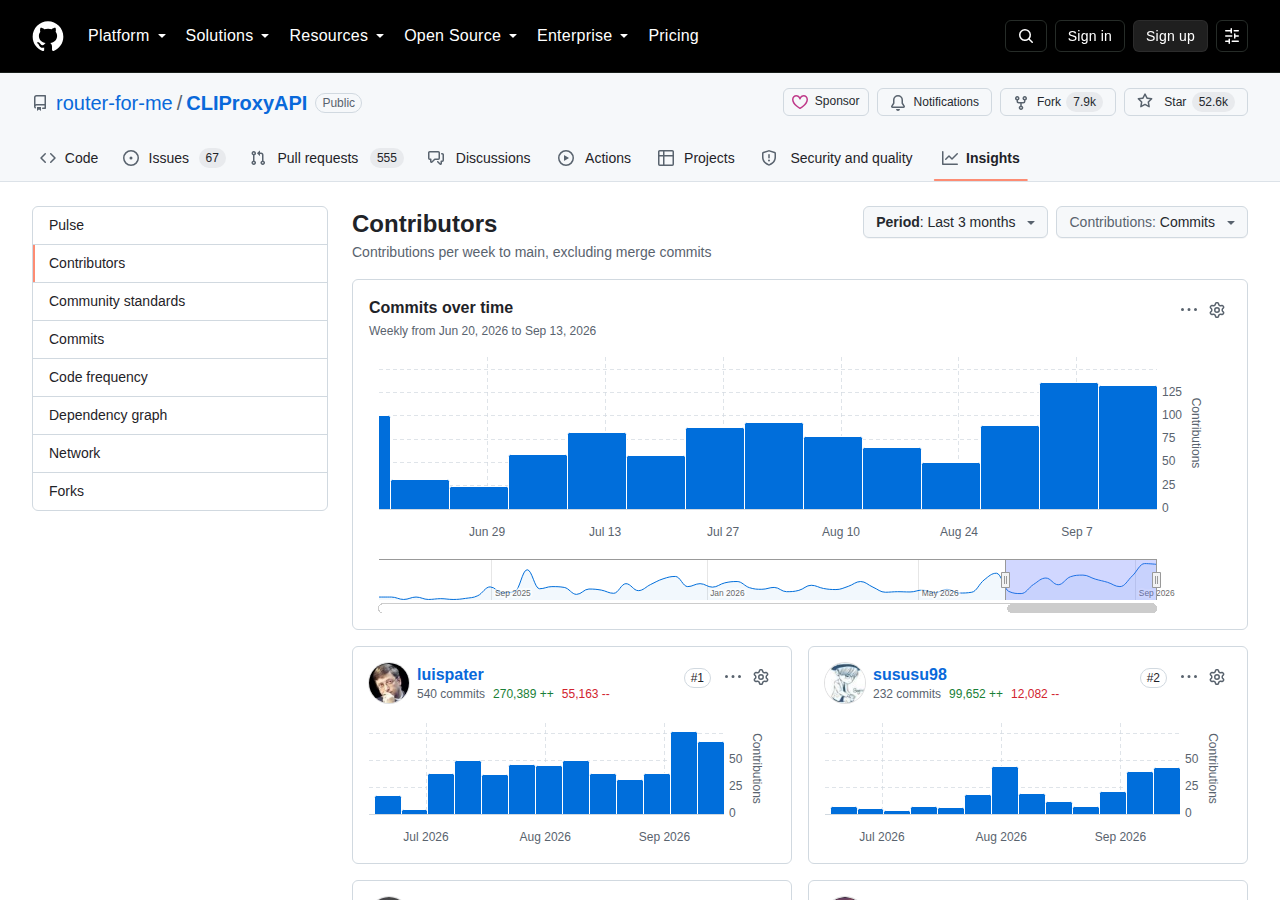
Task: Open three-dot menu on Commits over time
Action: [x=1189, y=310]
